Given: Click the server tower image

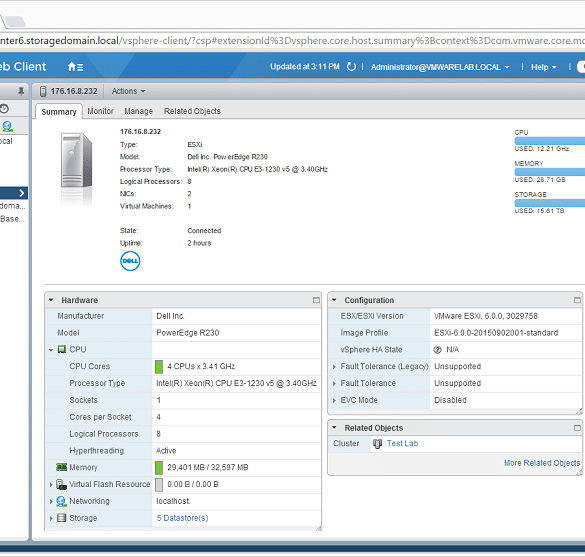Looking at the screenshot, I should (x=76, y=160).
